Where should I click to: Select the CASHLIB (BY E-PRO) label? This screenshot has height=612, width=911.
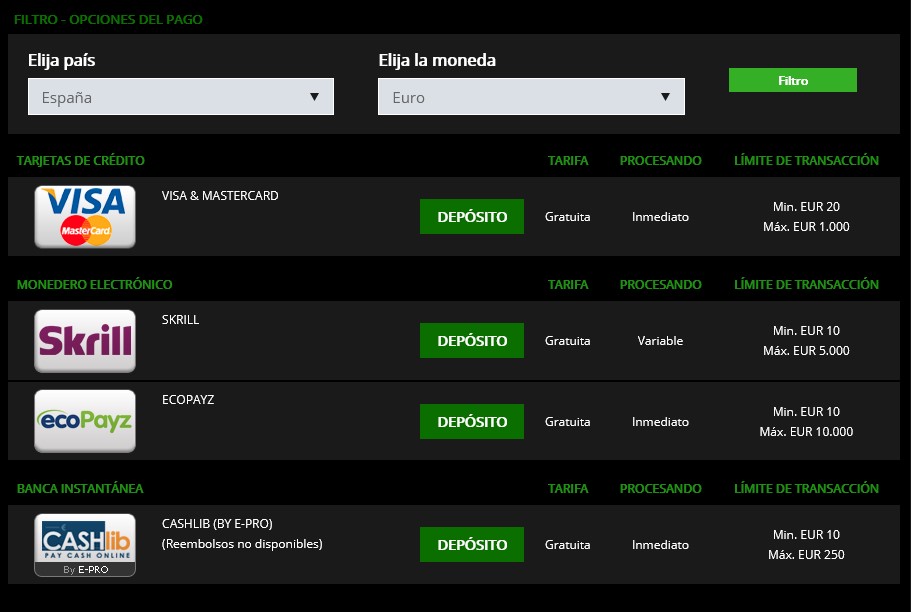point(217,524)
